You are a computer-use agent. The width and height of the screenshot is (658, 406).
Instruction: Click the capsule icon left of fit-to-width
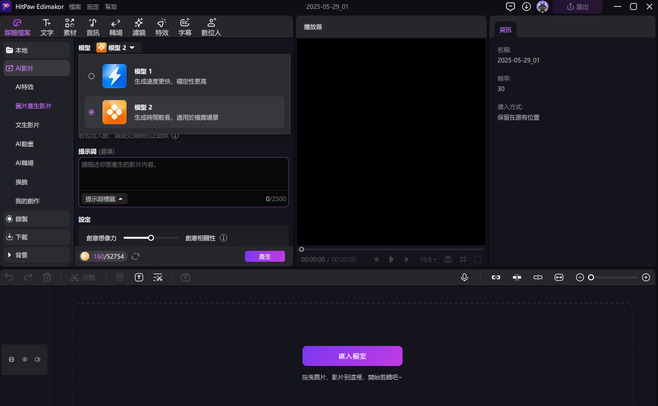point(538,278)
